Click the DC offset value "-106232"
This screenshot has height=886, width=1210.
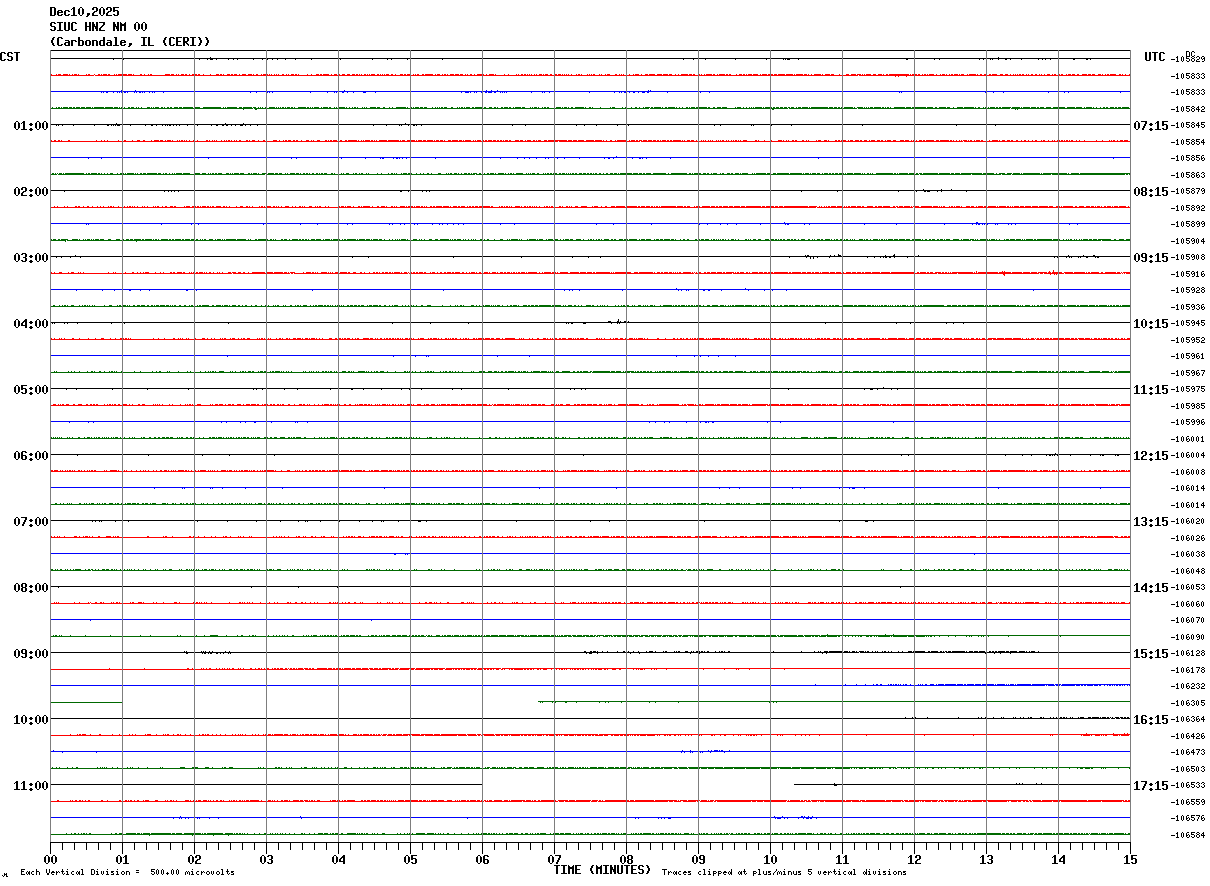coord(1189,686)
